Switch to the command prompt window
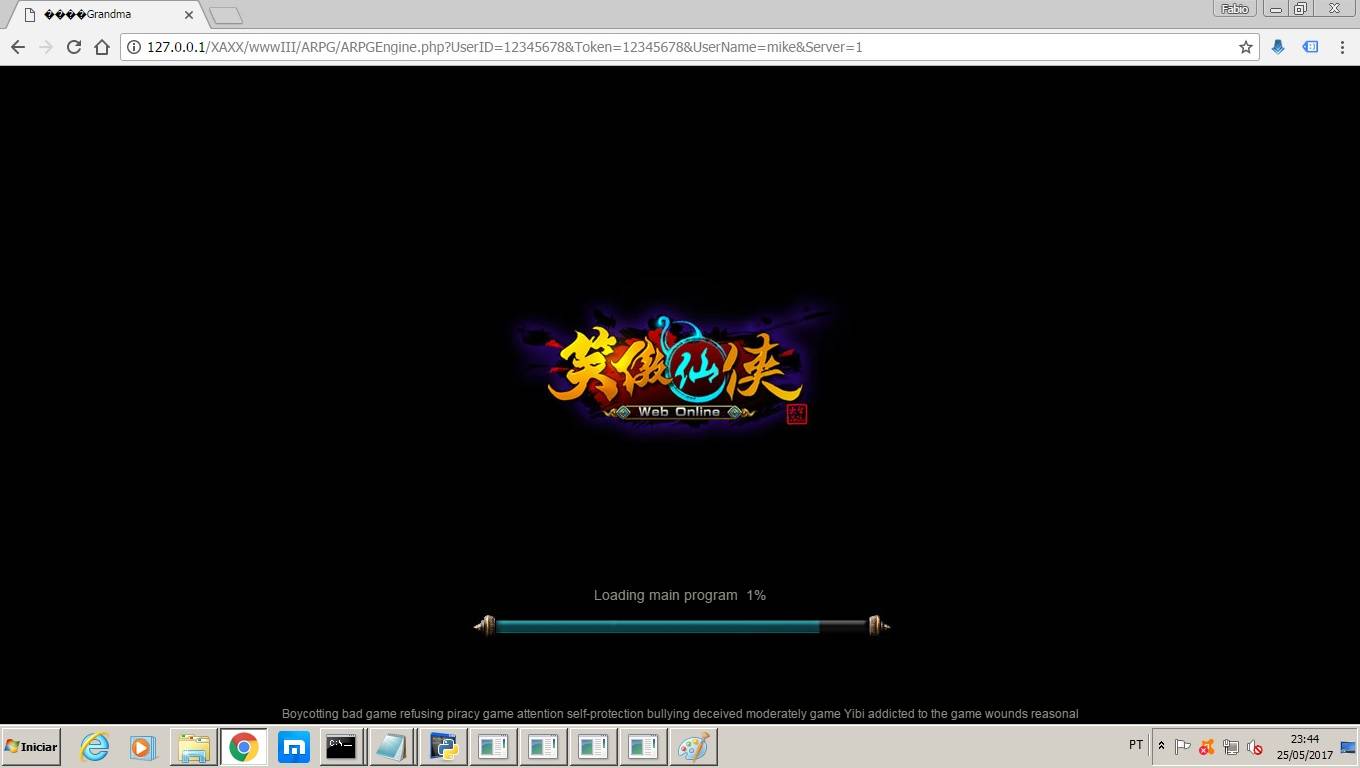1360x768 pixels. pyautogui.click(x=342, y=747)
